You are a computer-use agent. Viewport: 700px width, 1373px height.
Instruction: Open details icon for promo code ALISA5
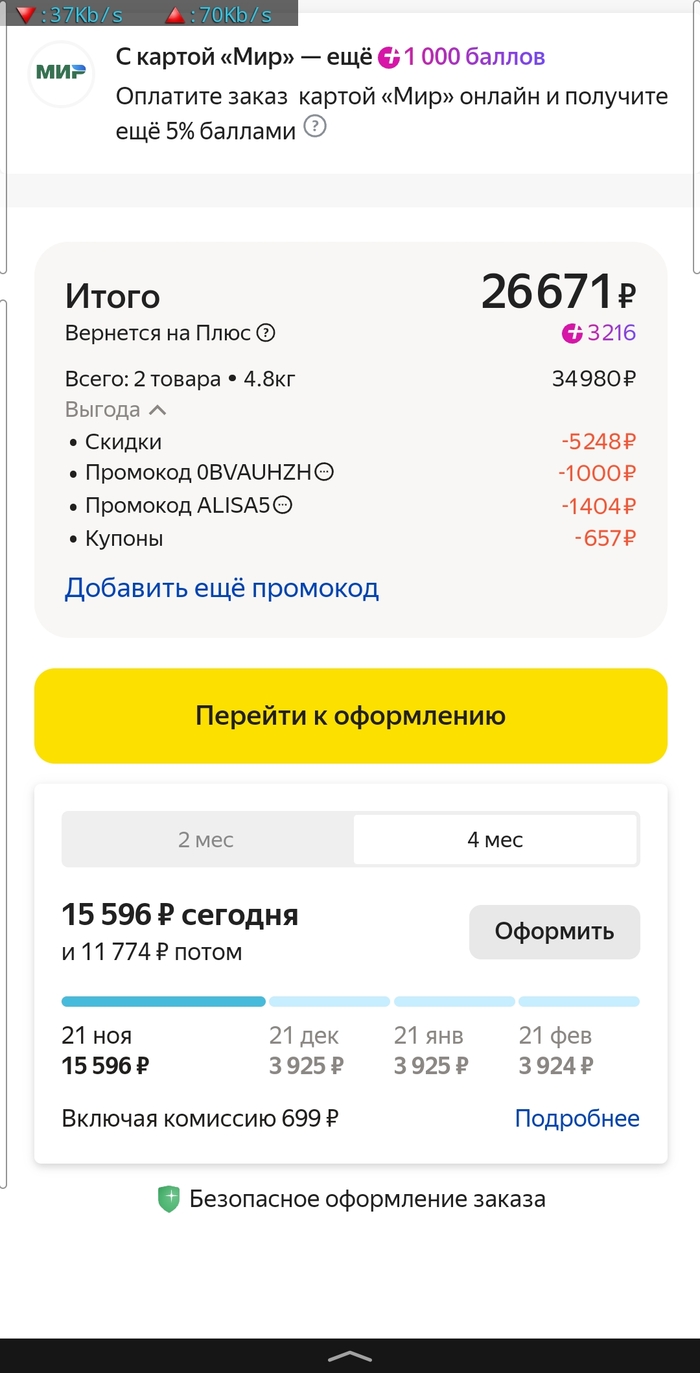[x=283, y=505]
